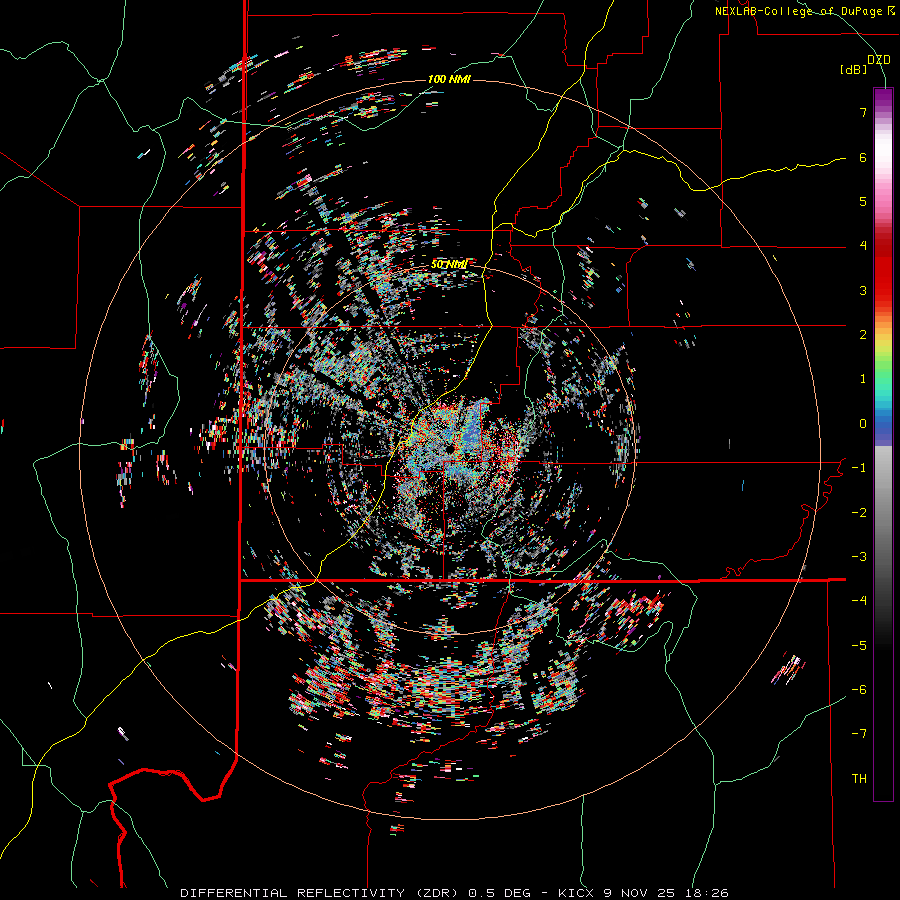Image resolution: width=900 pixels, height=900 pixels.
Task: Click the DZD legend title
Action: point(879,60)
